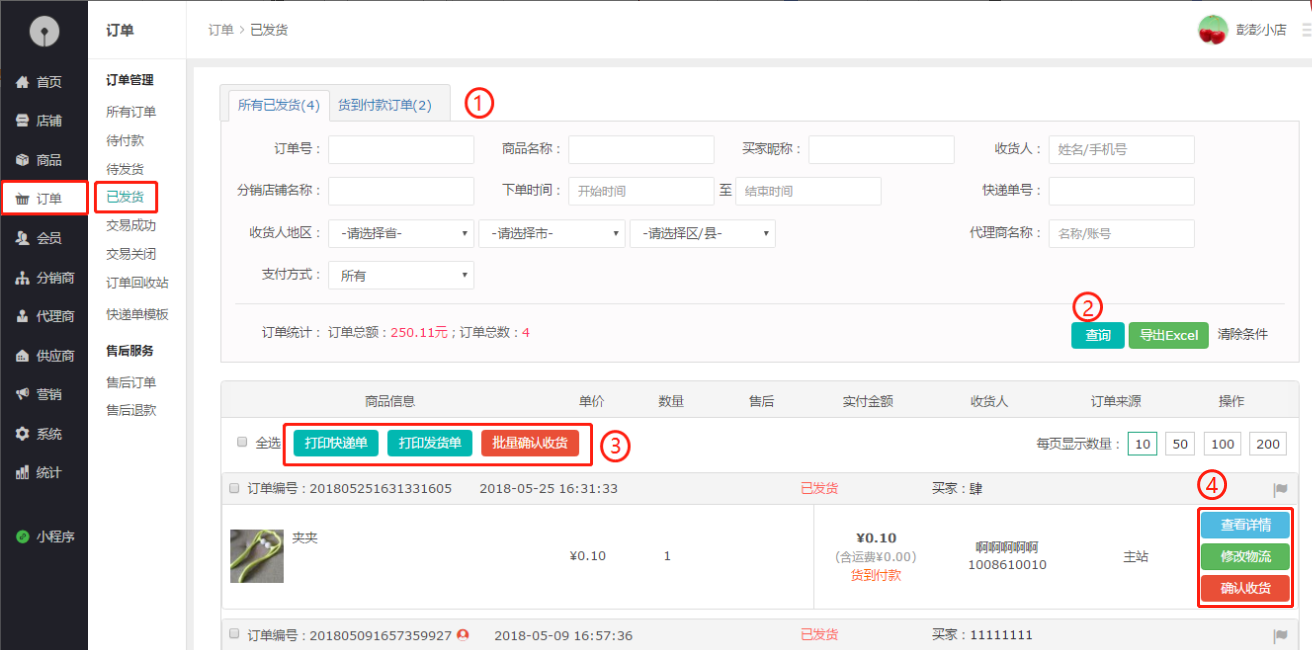Expand the payment method (支付方式) dropdown
The width and height of the screenshot is (1312, 650).
[x=401, y=276]
